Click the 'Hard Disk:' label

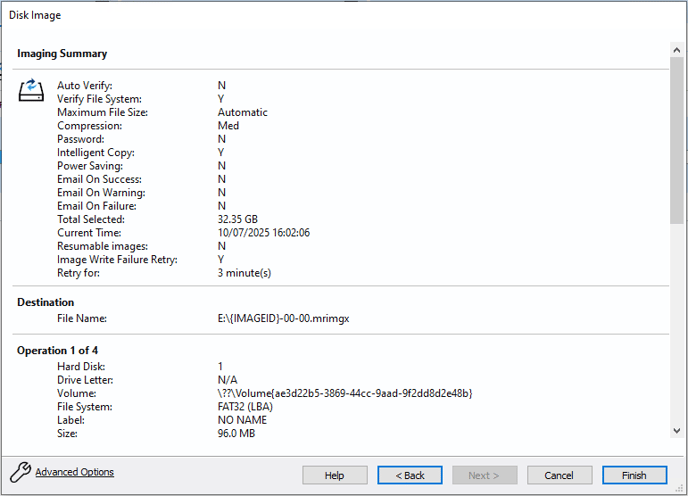(x=81, y=367)
